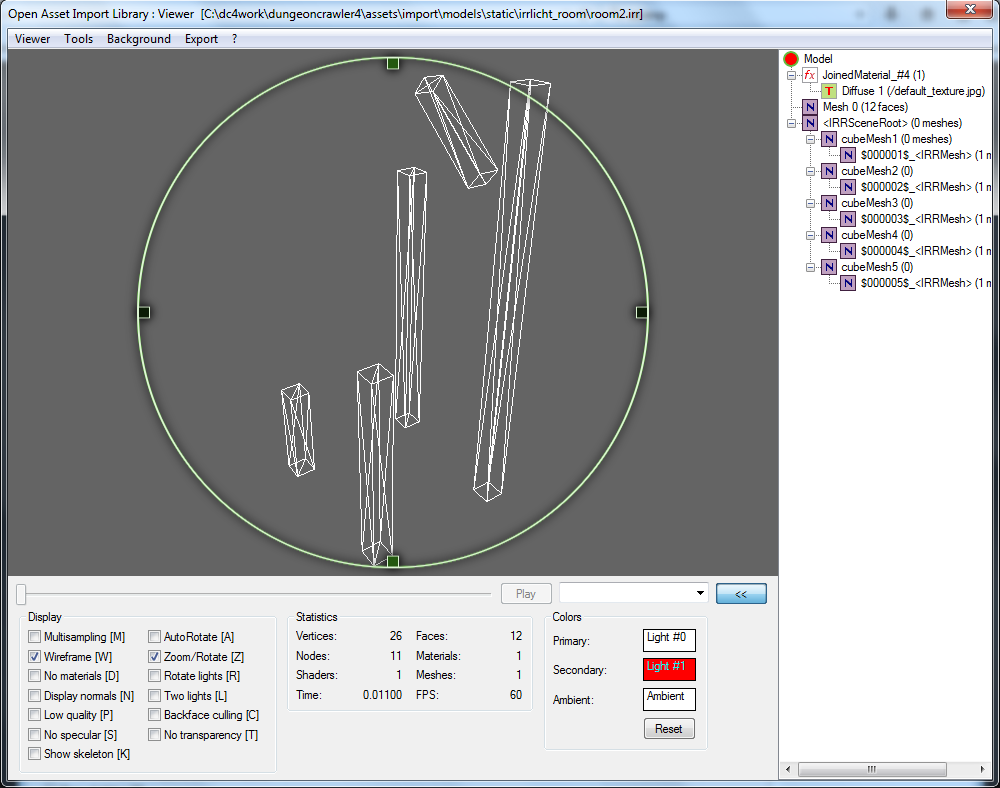Collapse the JoinedMaterial_#4 tree node
This screenshot has width=1000, height=788.
[791, 75]
